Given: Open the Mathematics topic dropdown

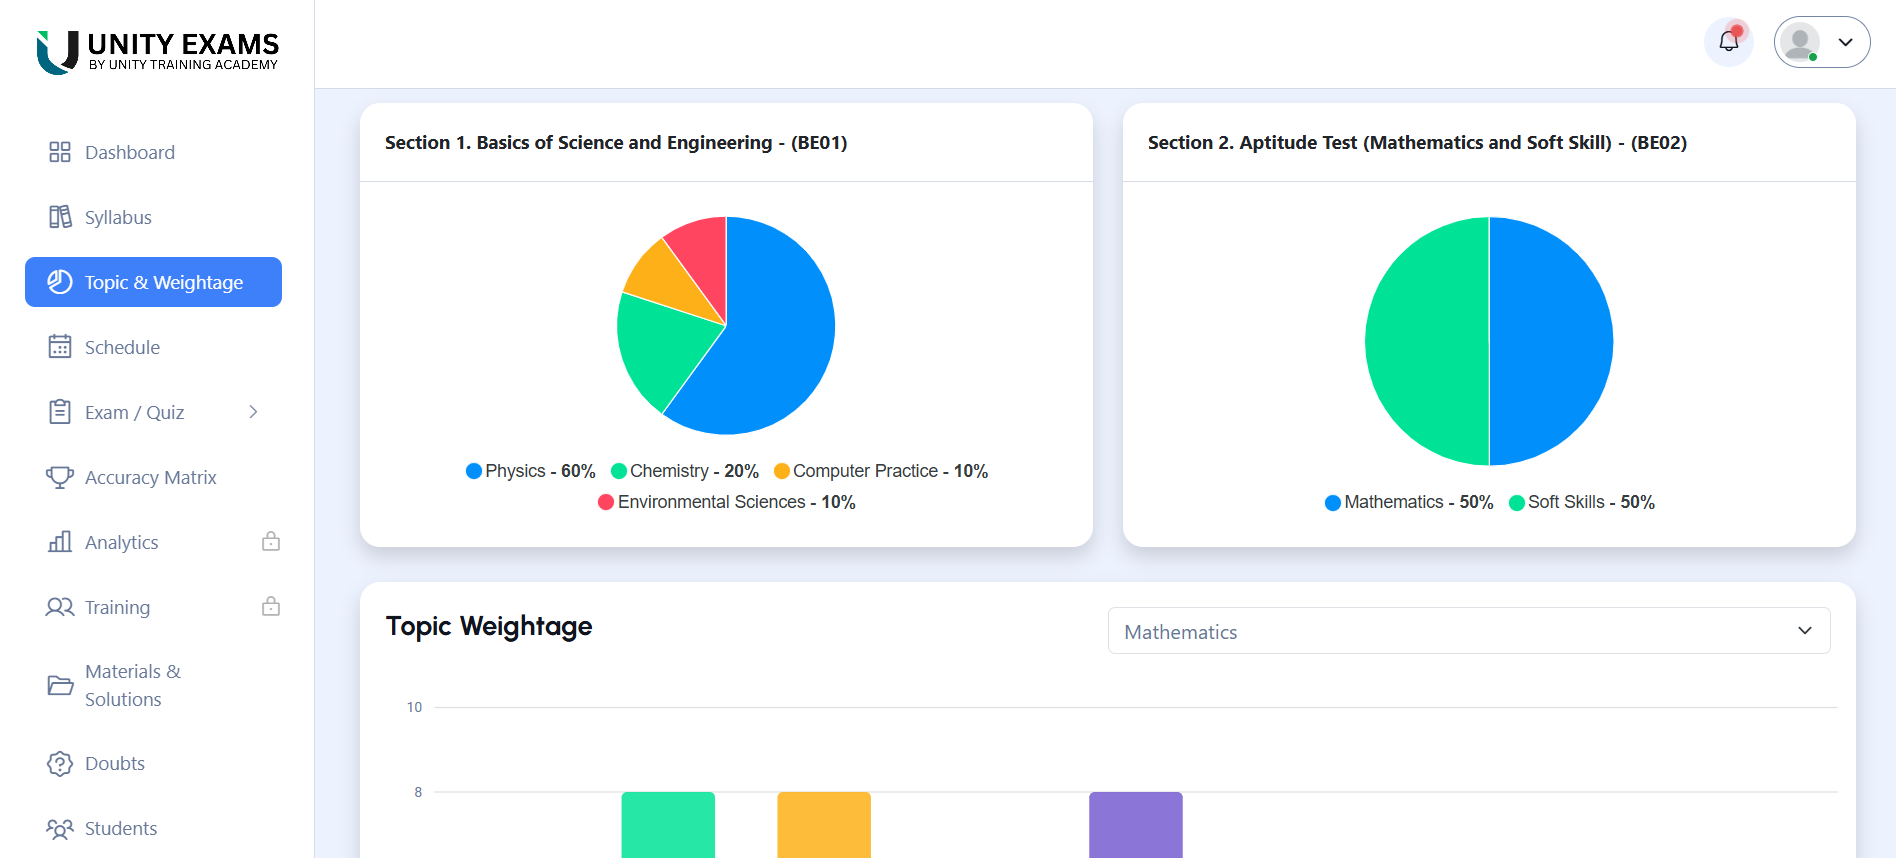Looking at the screenshot, I should point(1468,631).
